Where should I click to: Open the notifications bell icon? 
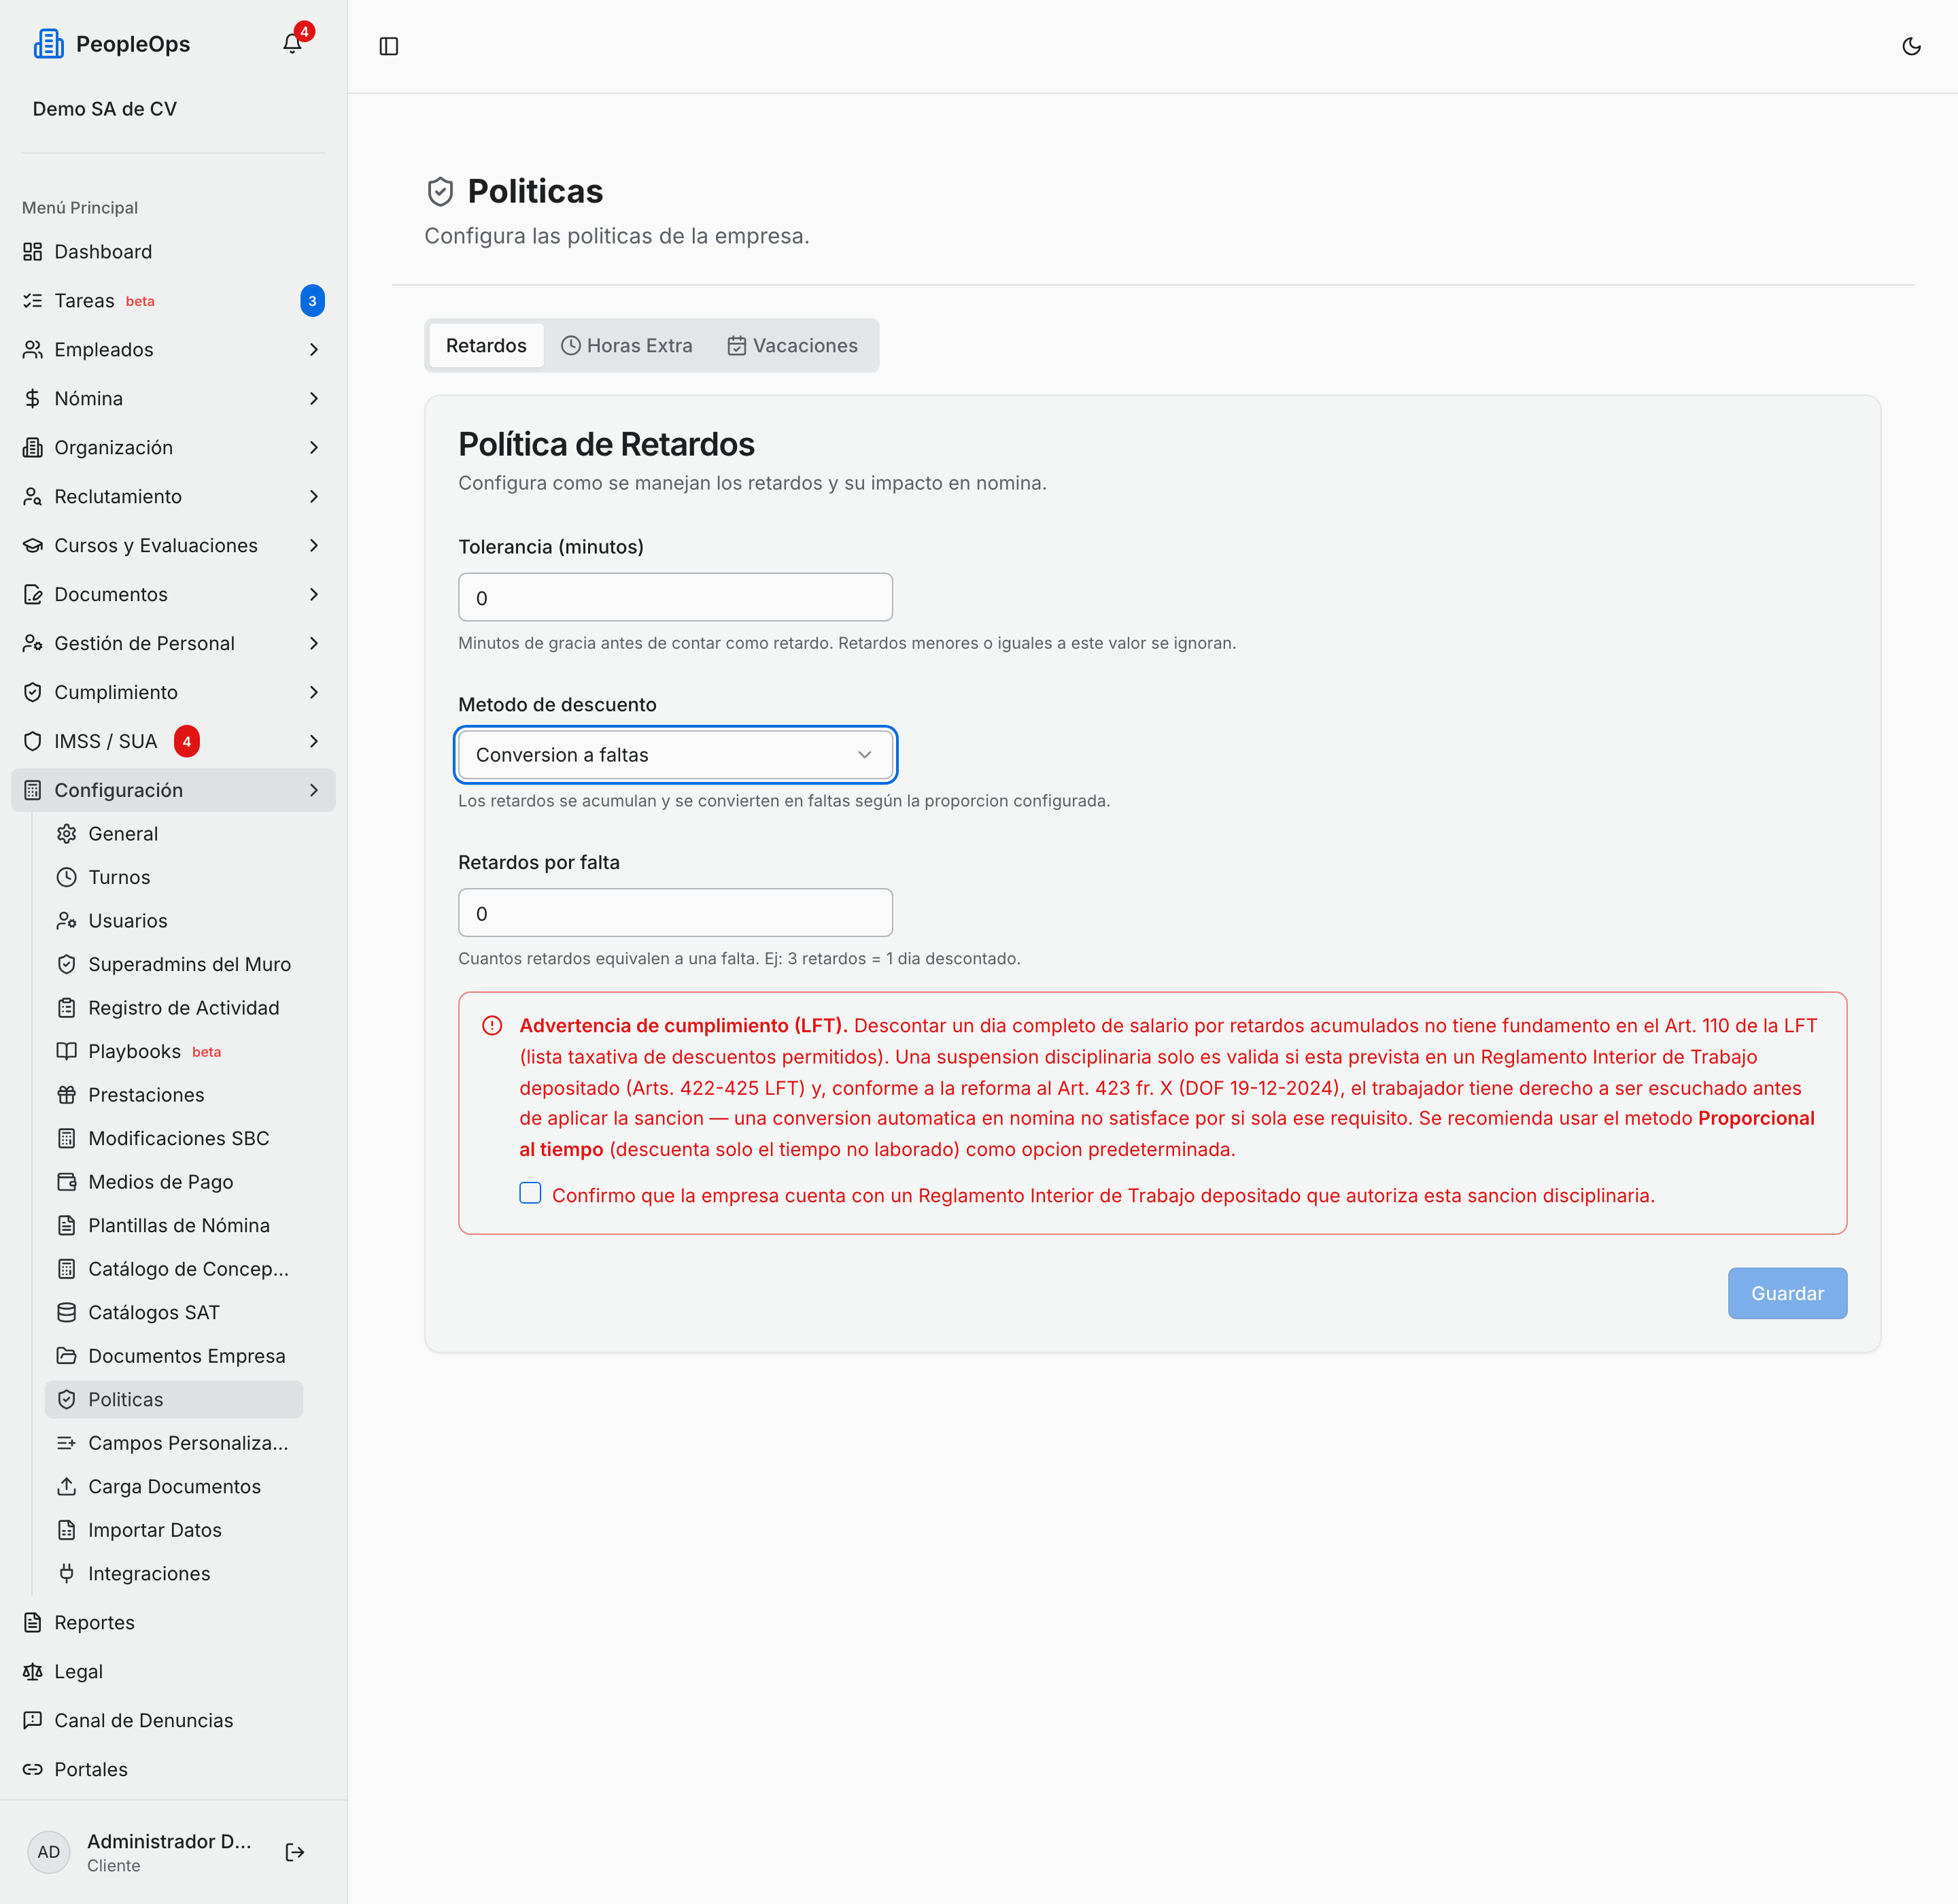[292, 44]
